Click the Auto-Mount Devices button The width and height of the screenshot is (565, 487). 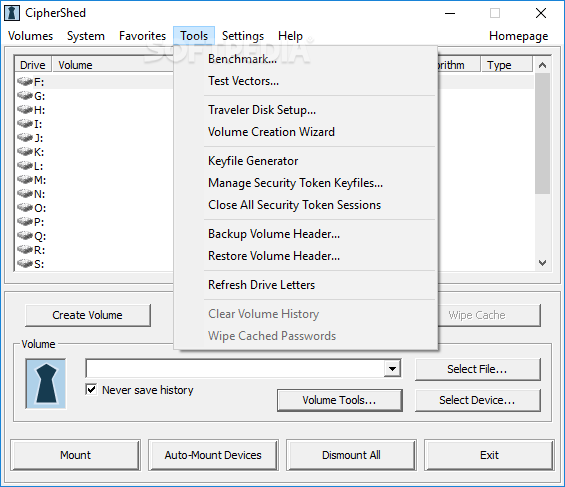[213, 455]
